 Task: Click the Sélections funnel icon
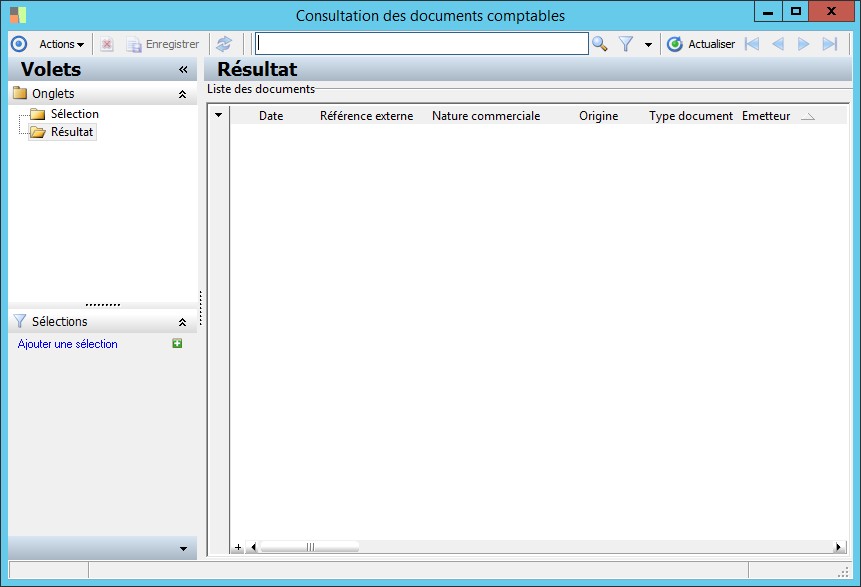click(20, 321)
